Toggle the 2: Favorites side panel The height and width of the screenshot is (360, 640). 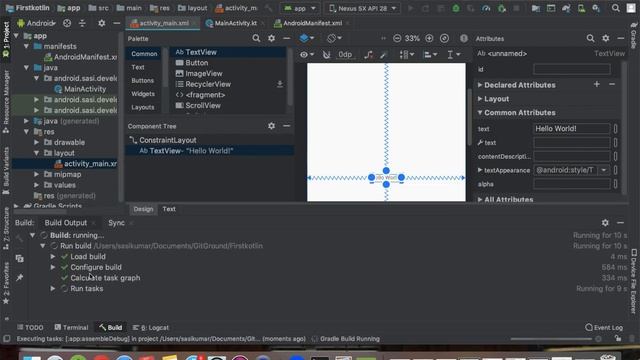pos(6,282)
